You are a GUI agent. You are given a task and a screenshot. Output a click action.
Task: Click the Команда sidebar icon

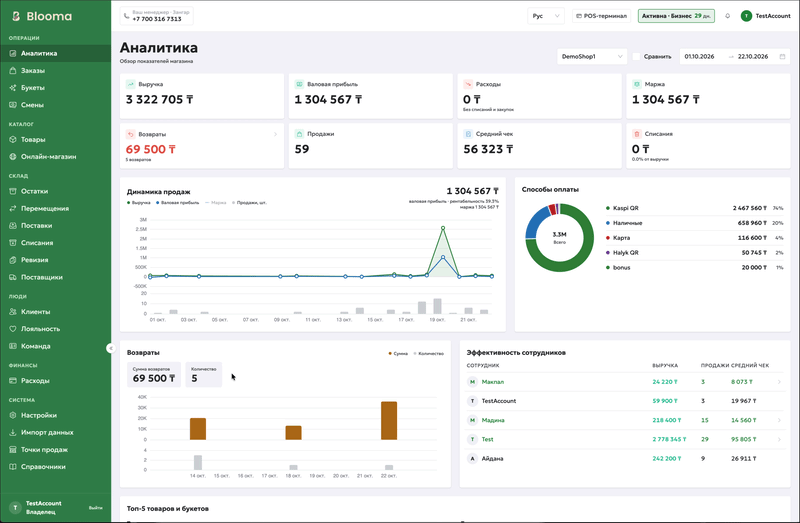tap(13, 346)
